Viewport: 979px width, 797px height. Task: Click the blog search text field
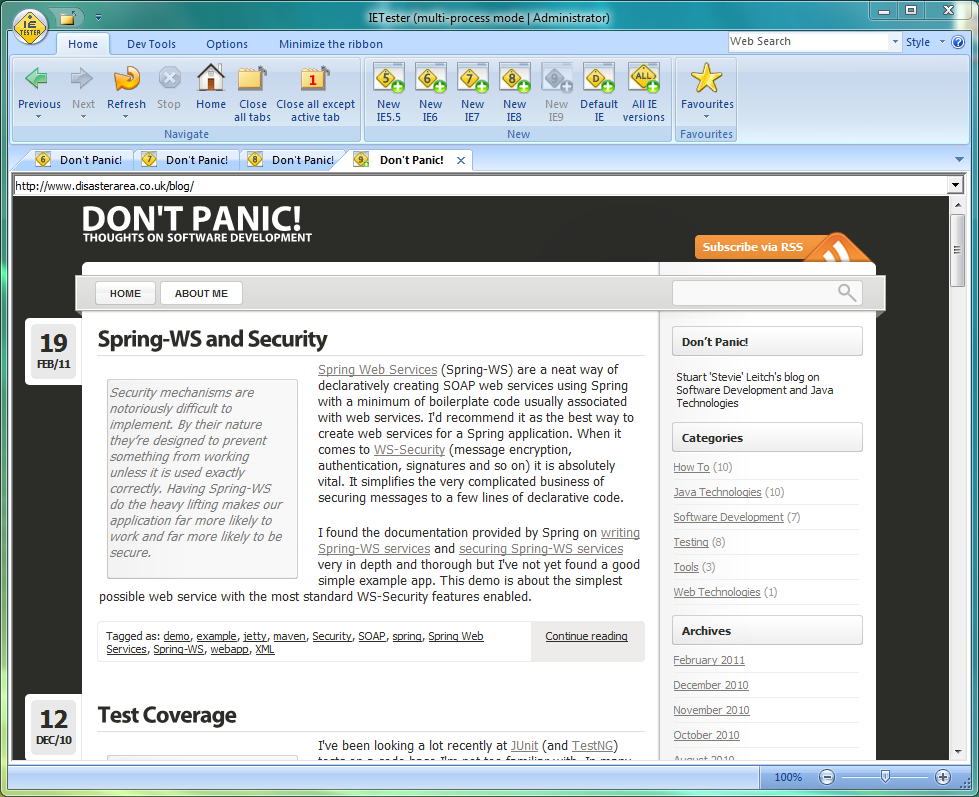pos(754,293)
